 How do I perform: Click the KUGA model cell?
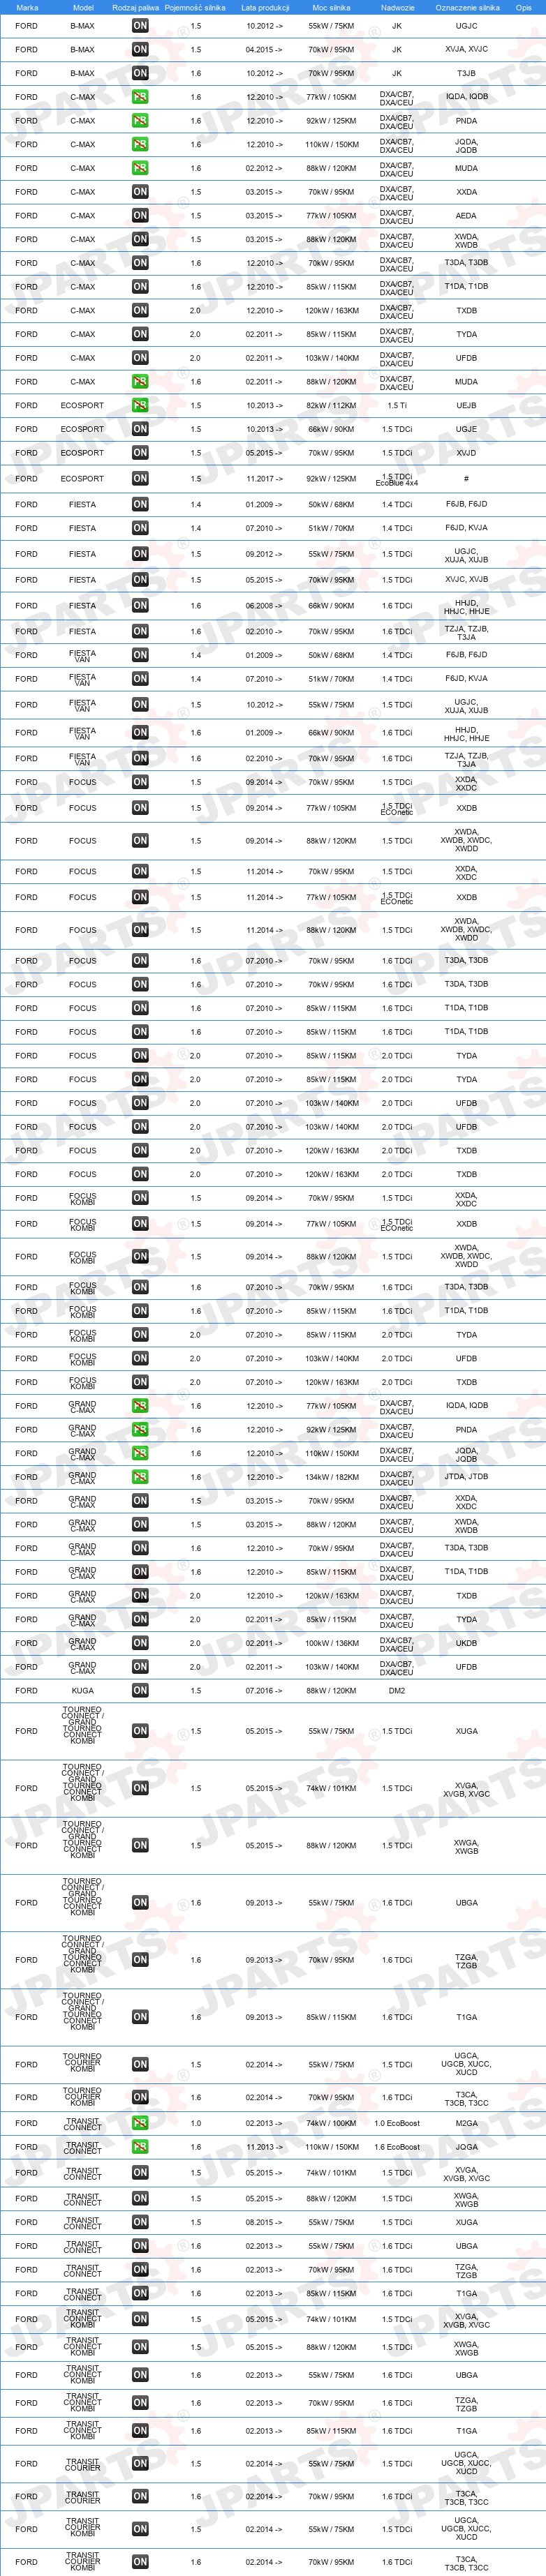82,1690
